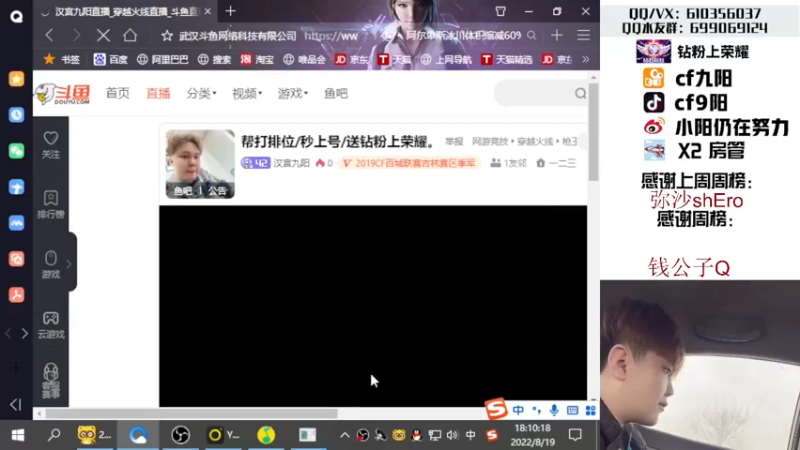Expand the 视频 dropdown menu
The image size is (800, 450).
247,93
